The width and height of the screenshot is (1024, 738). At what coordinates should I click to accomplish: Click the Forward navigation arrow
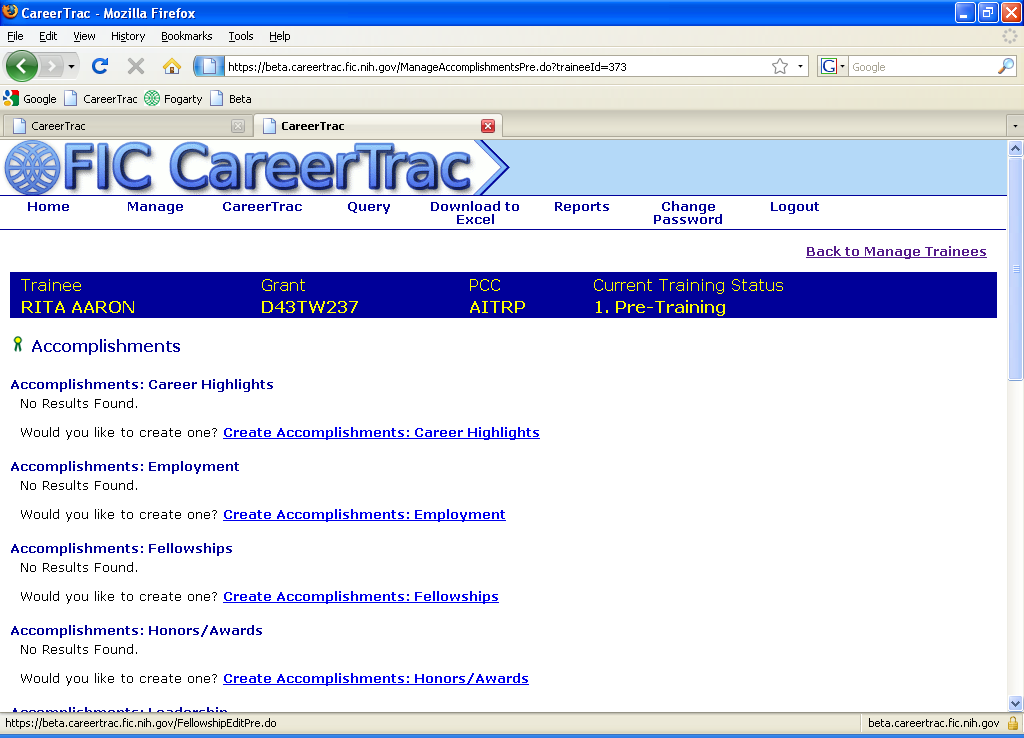(x=51, y=66)
